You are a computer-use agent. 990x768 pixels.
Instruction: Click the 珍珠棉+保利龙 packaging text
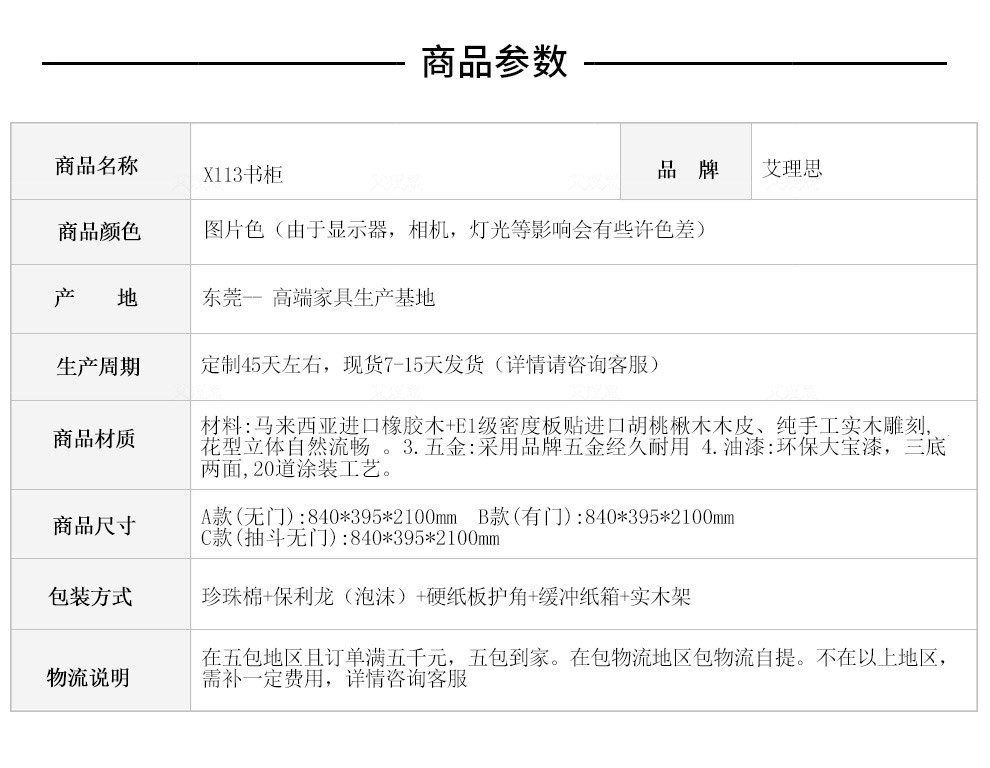pyautogui.click(x=446, y=596)
